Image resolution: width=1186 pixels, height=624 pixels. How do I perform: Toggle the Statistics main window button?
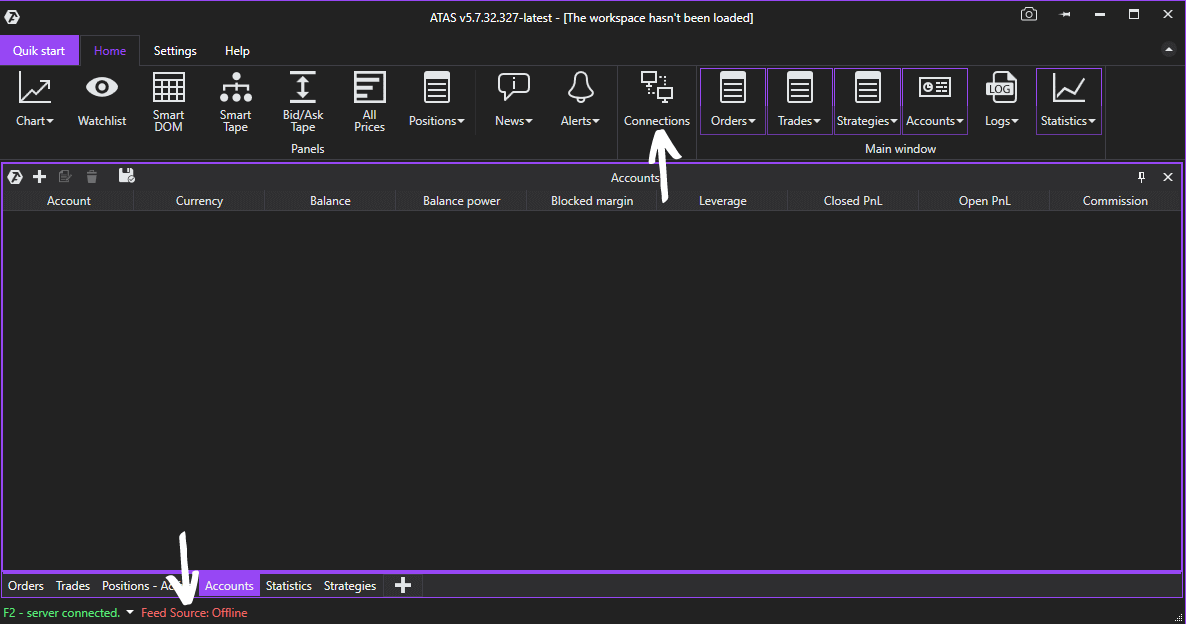1068,101
